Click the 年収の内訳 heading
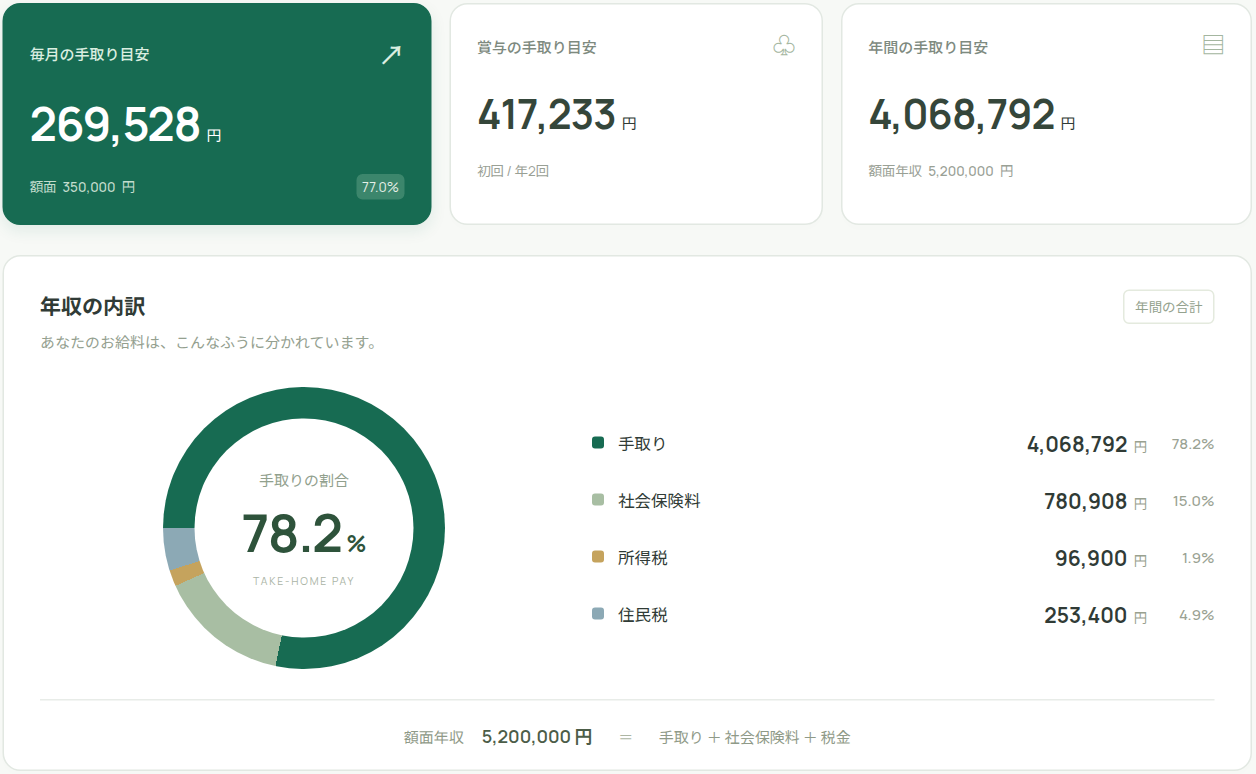Viewport: 1256px width, 774px height. [93, 306]
